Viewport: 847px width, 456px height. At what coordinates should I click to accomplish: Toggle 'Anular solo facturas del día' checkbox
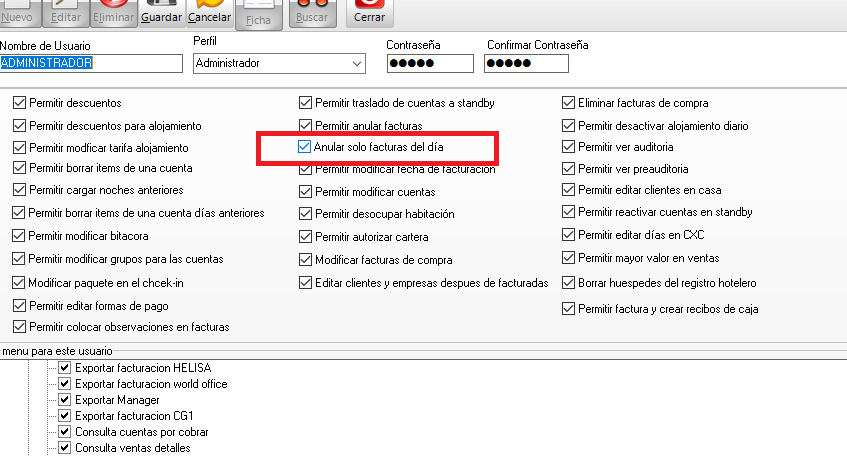pyautogui.click(x=305, y=148)
